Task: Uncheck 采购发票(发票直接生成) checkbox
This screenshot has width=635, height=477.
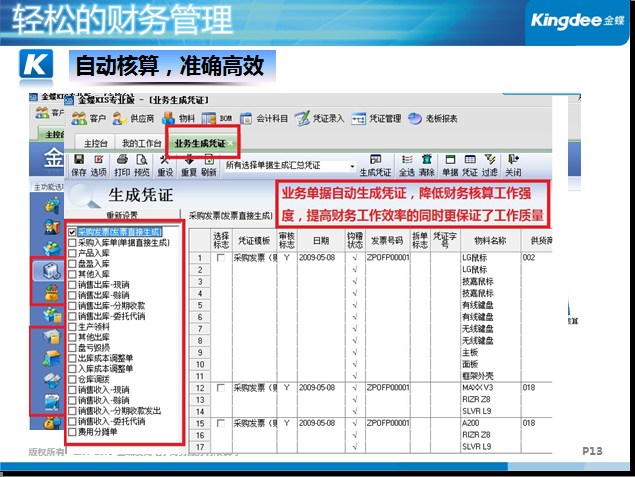Action: [x=72, y=232]
